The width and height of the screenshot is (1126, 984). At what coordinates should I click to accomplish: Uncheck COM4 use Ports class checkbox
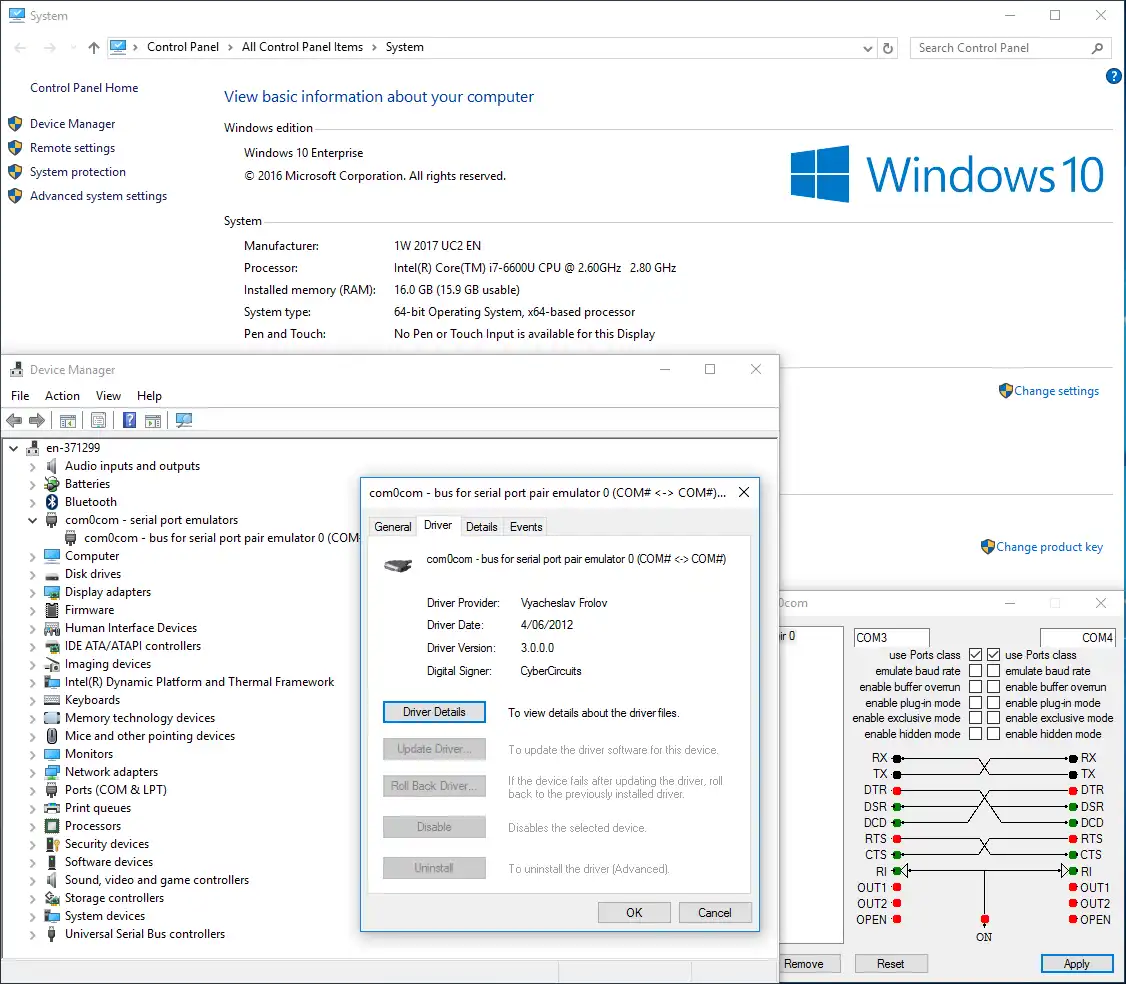point(993,655)
